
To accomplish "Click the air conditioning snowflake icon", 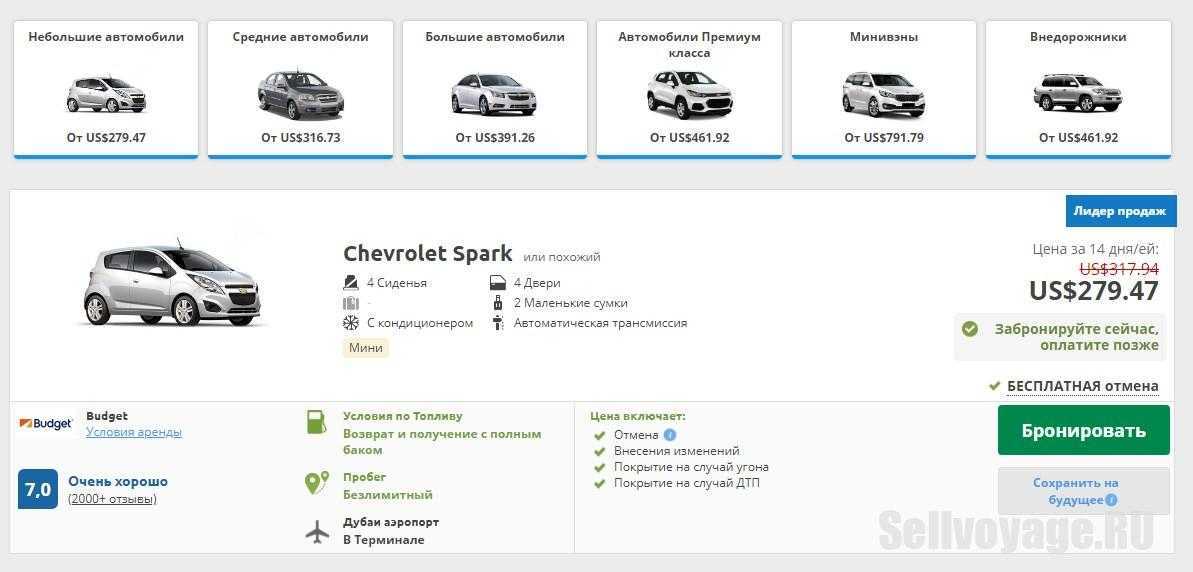I will tap(351, 323).
